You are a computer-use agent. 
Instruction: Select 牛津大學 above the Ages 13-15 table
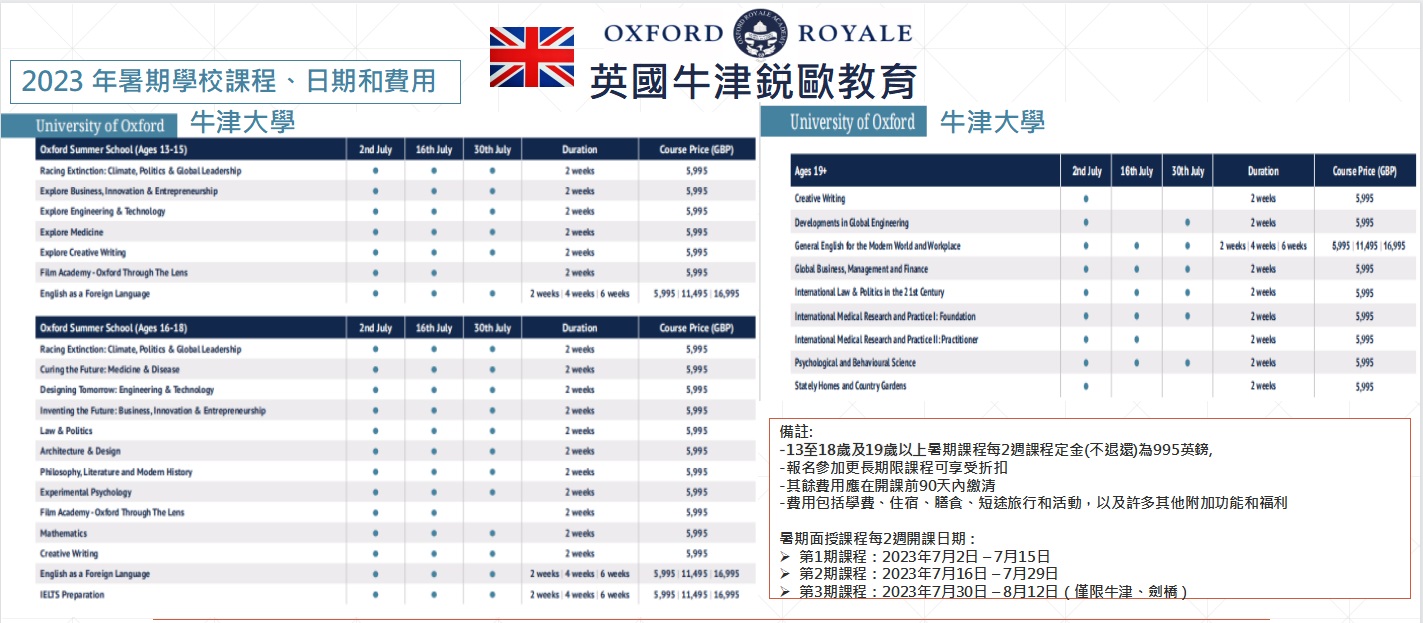pos(242,122)
